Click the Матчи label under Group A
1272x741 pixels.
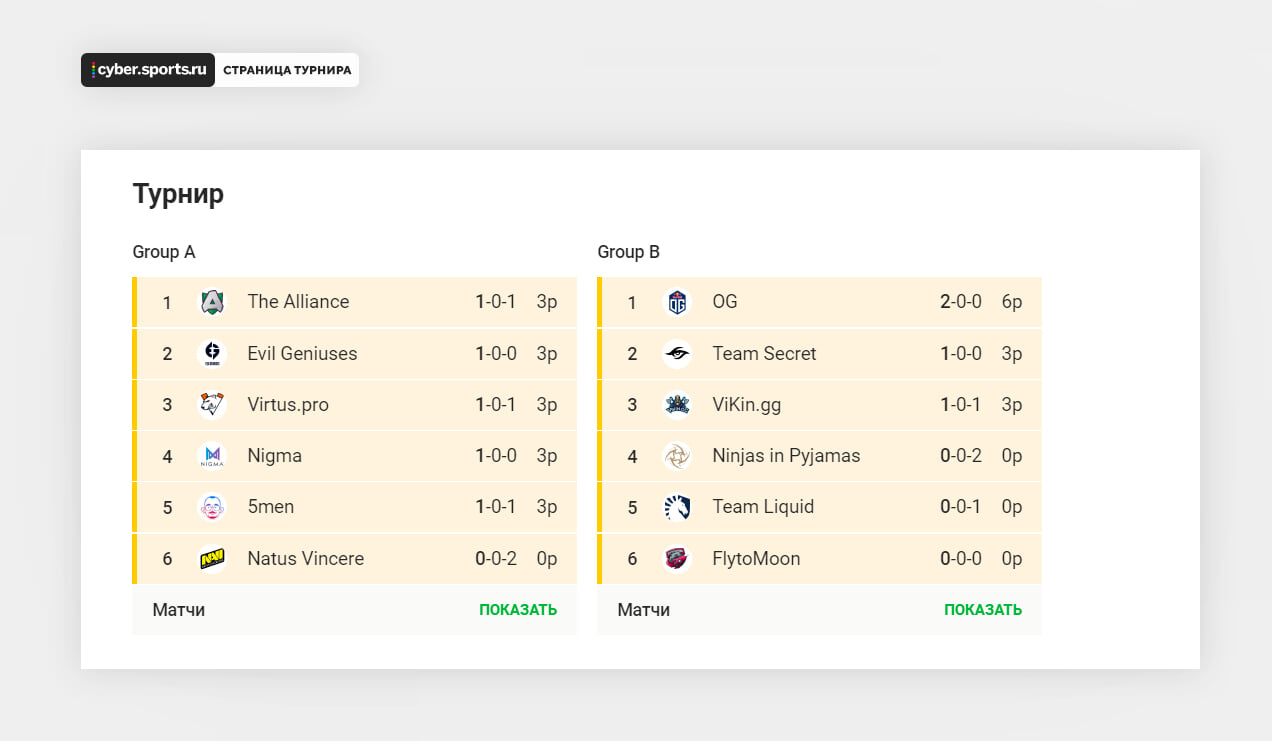click(179, 610)
